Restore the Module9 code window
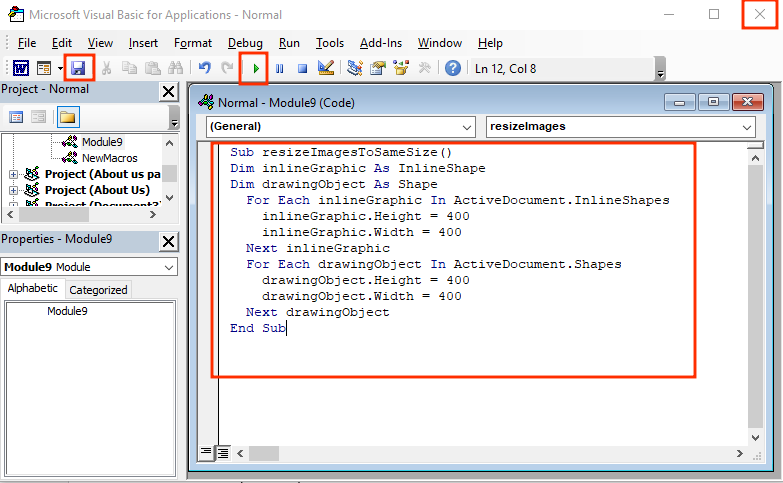783x483 pixels. point(713,102)
